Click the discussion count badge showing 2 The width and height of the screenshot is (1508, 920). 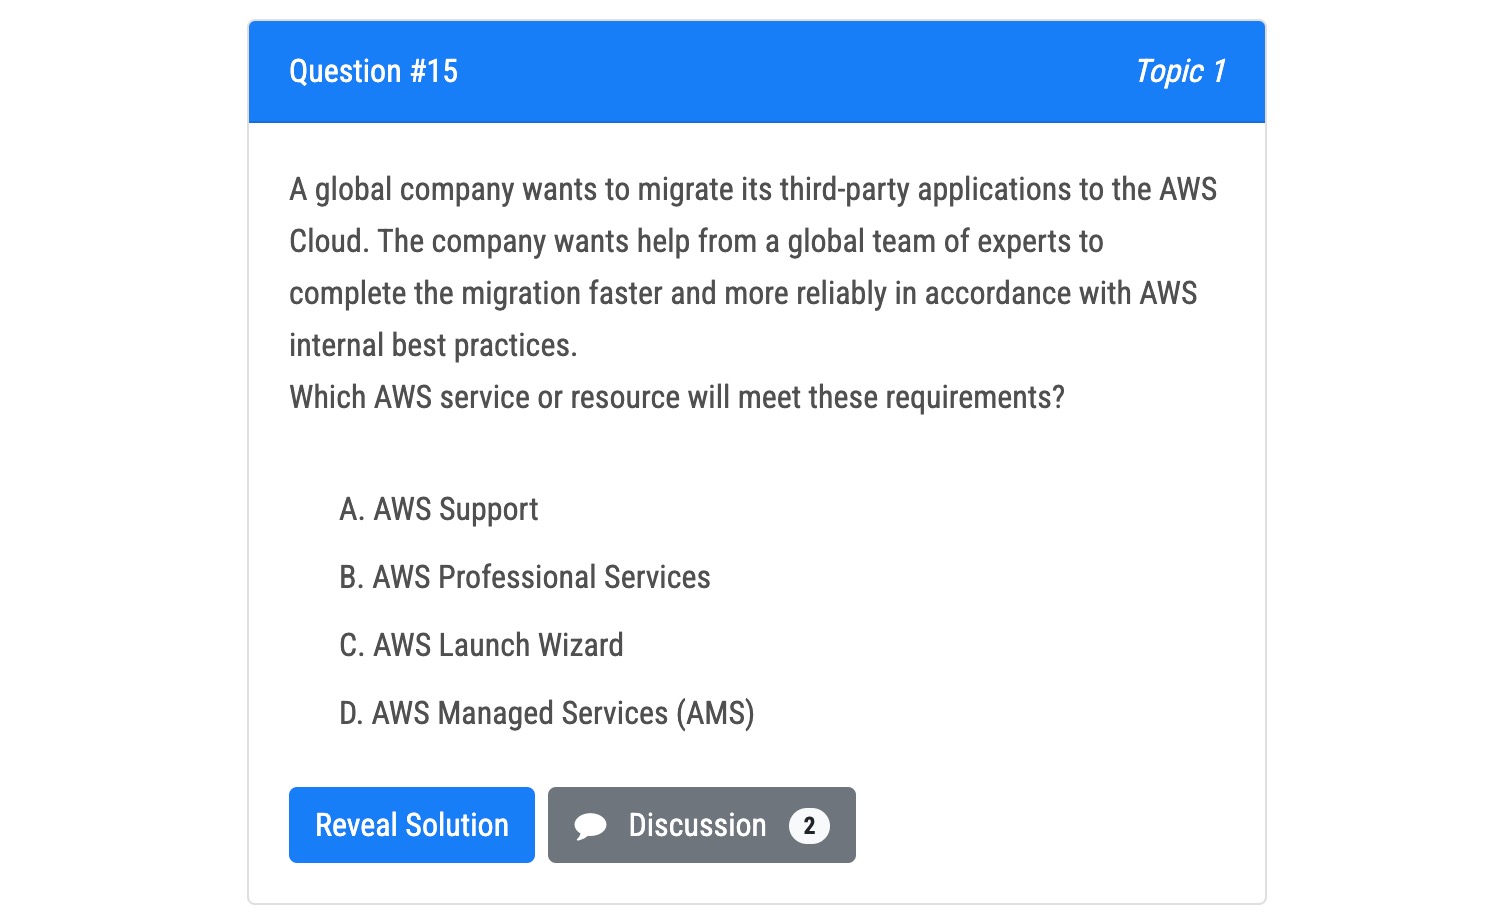809,826
